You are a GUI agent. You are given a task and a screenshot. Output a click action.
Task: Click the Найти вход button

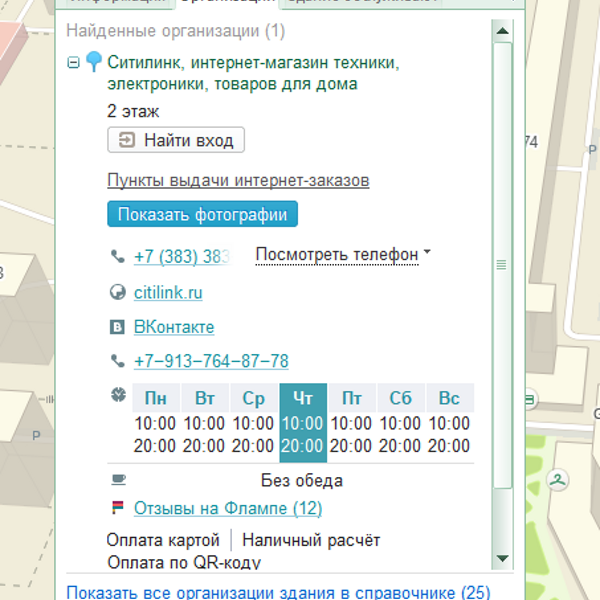tap(176, 140)
